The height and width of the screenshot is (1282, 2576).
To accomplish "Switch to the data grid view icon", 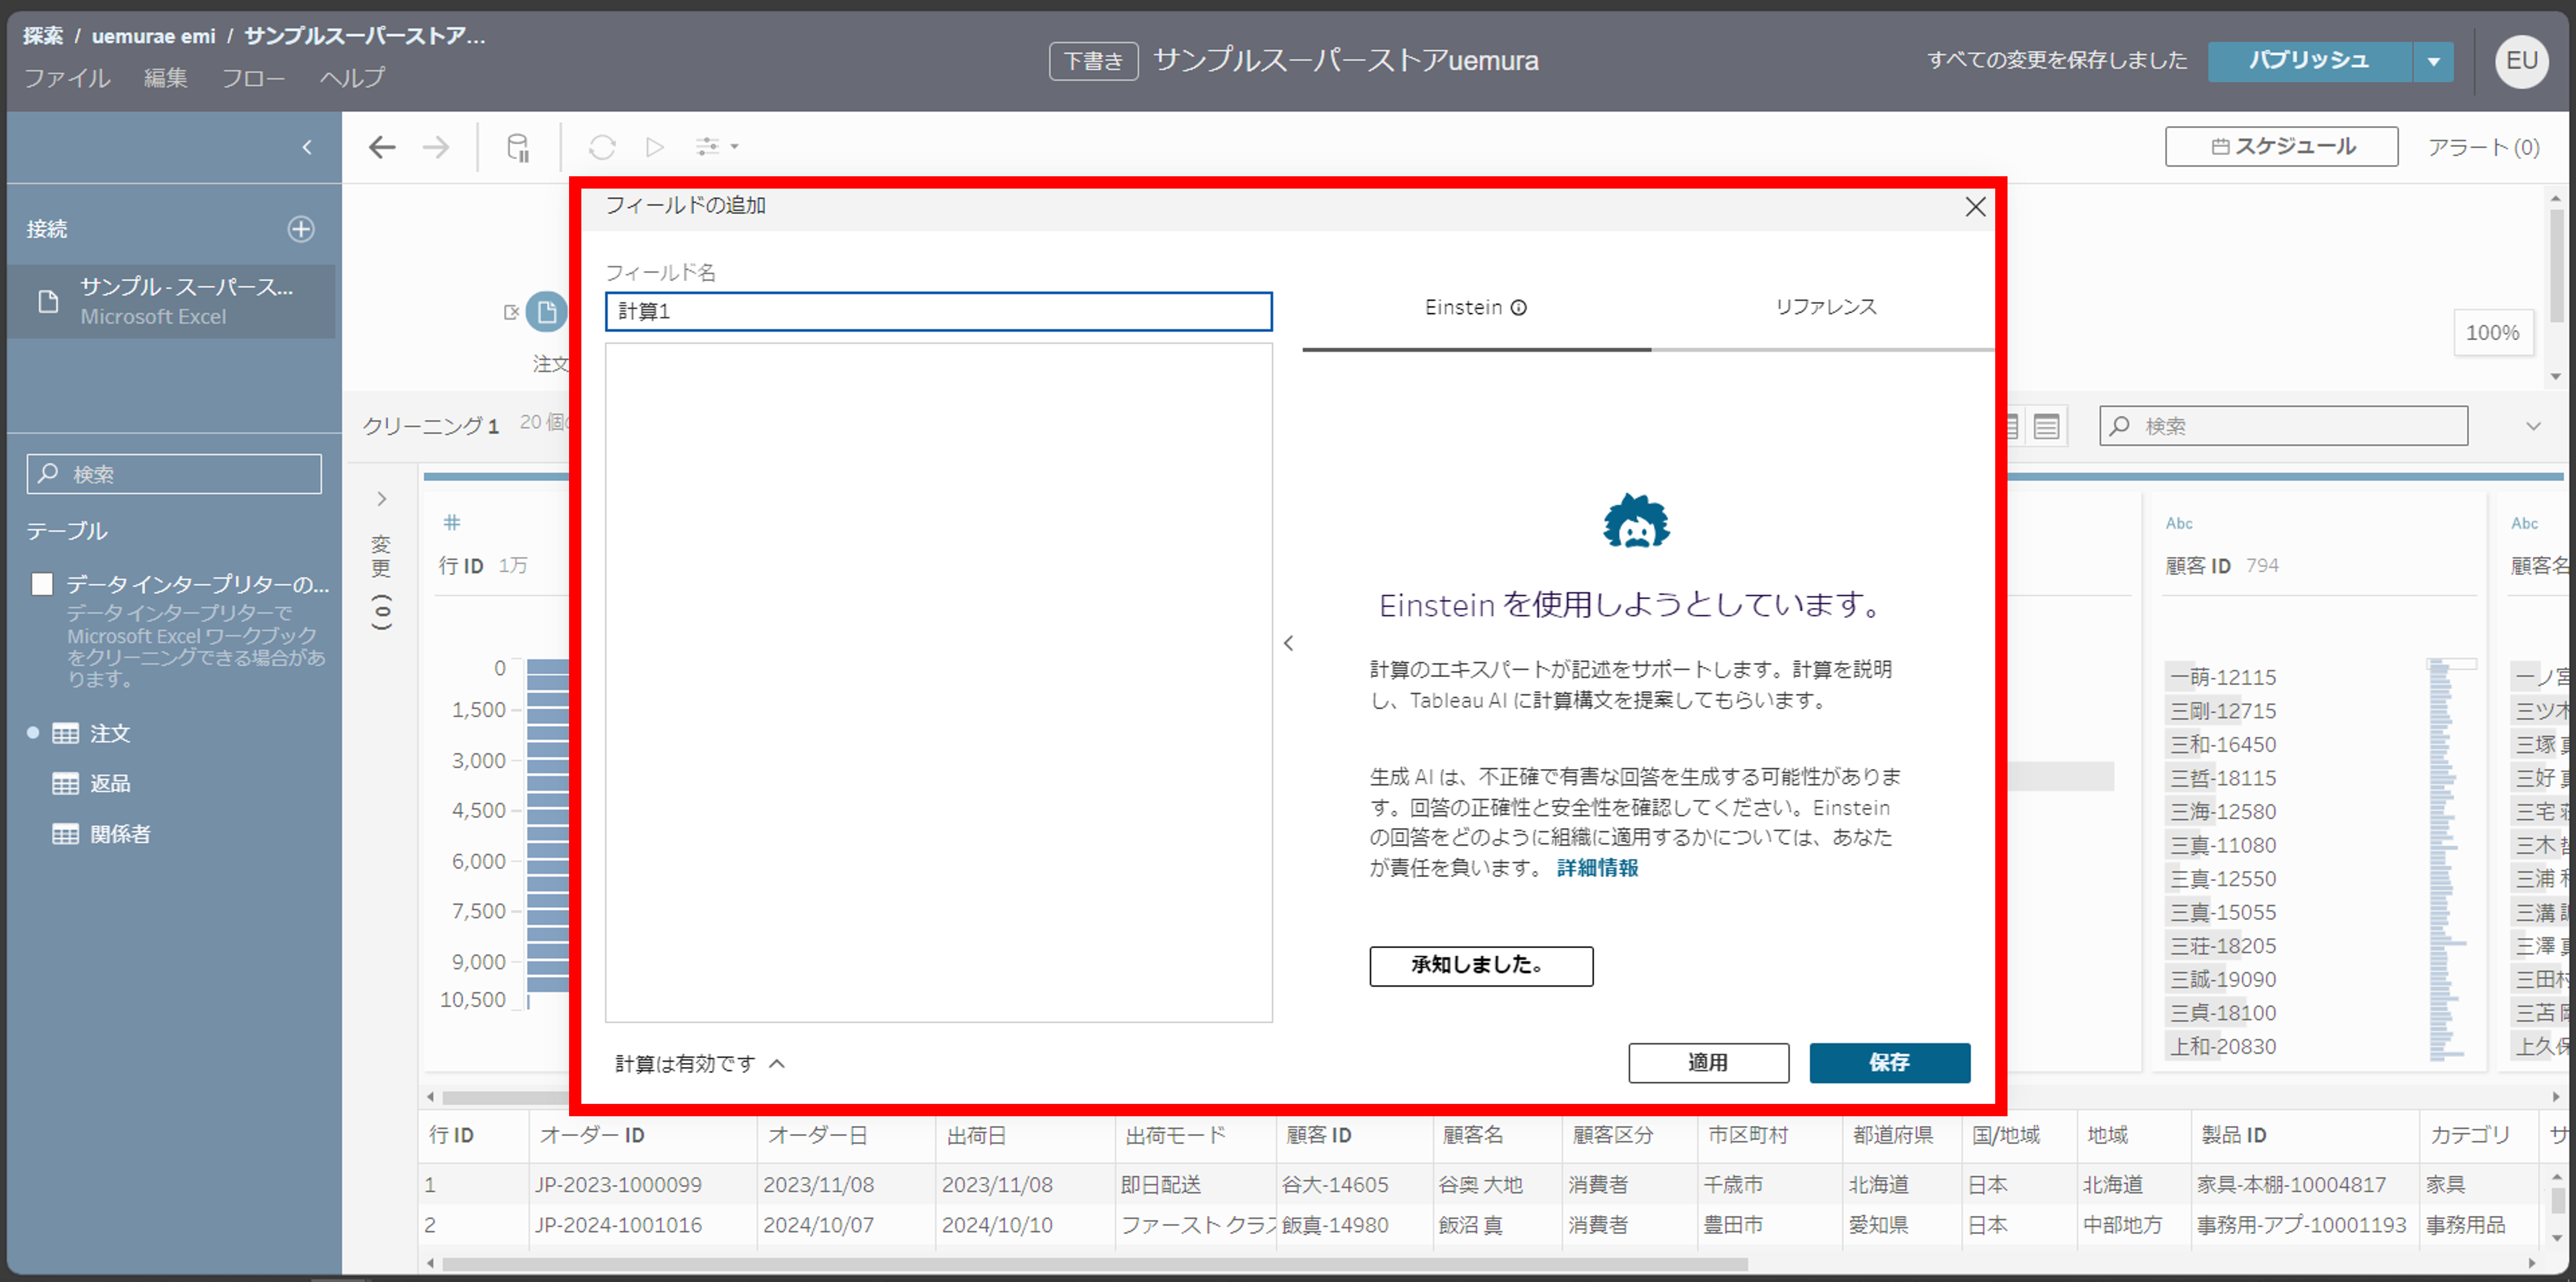I will click(x=2046, y=427).
